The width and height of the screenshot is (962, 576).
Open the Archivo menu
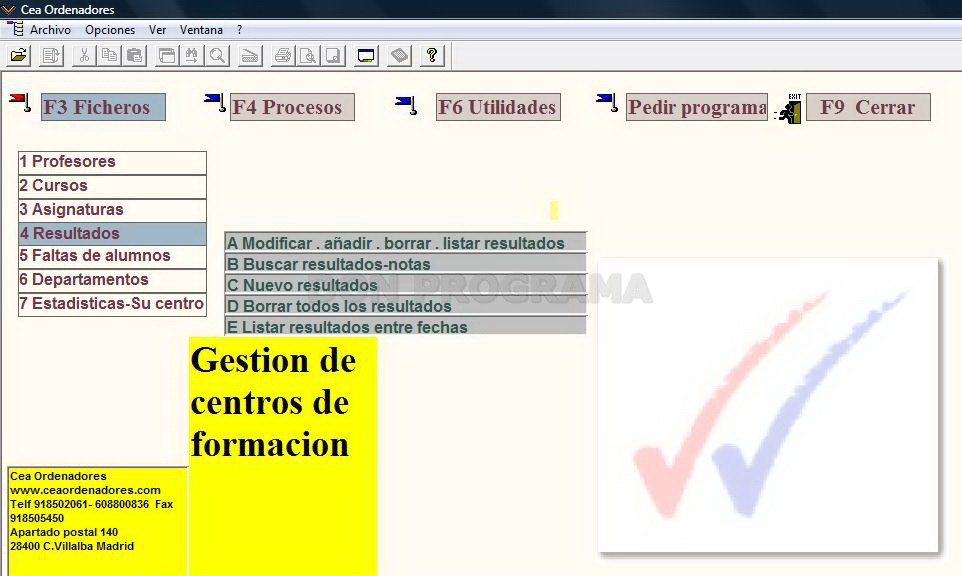click(50, 29)
